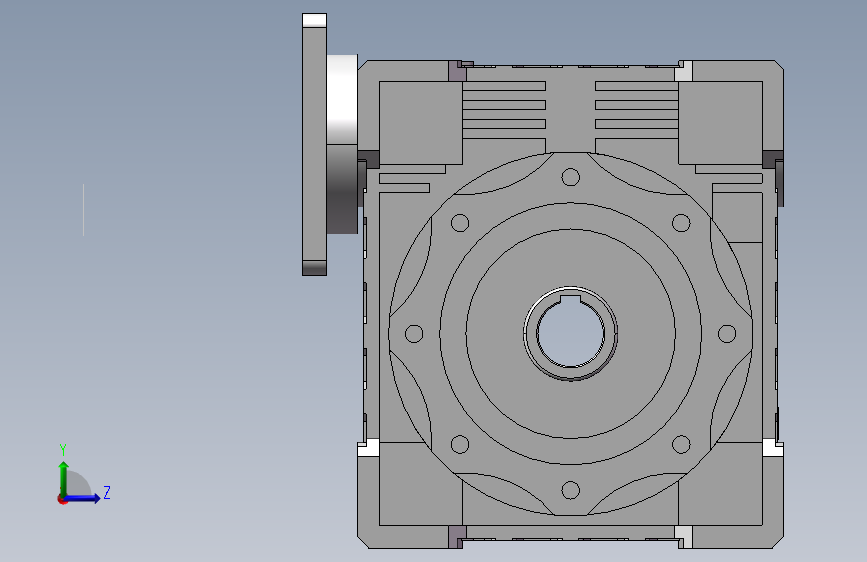Viewport: 867px width, 562px height.
Task: Select the tall input flange plate at left
Action: [x=315, y=144]
